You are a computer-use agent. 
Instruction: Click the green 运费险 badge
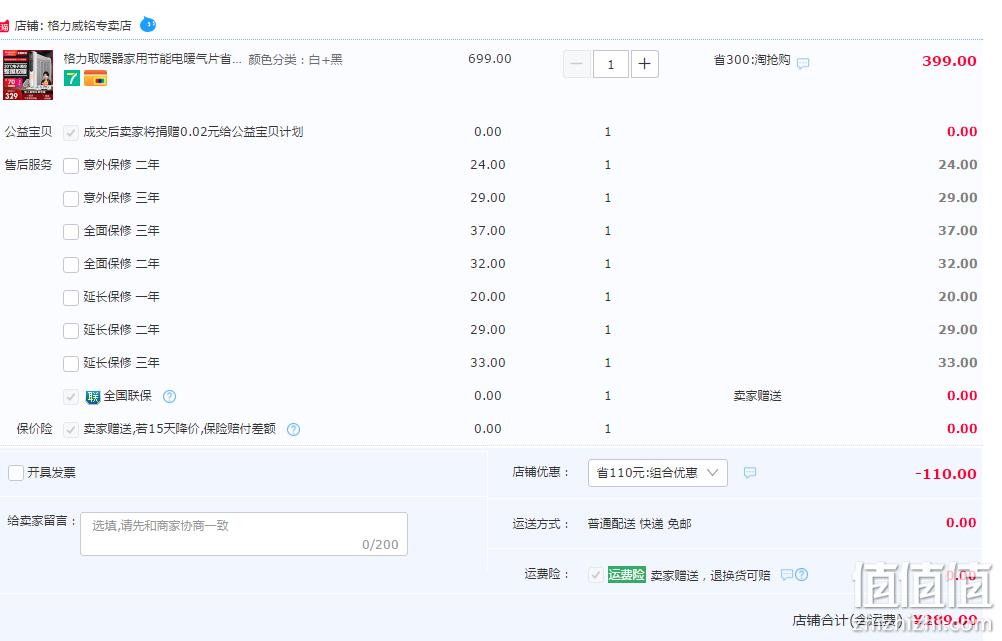coord(626,575)
